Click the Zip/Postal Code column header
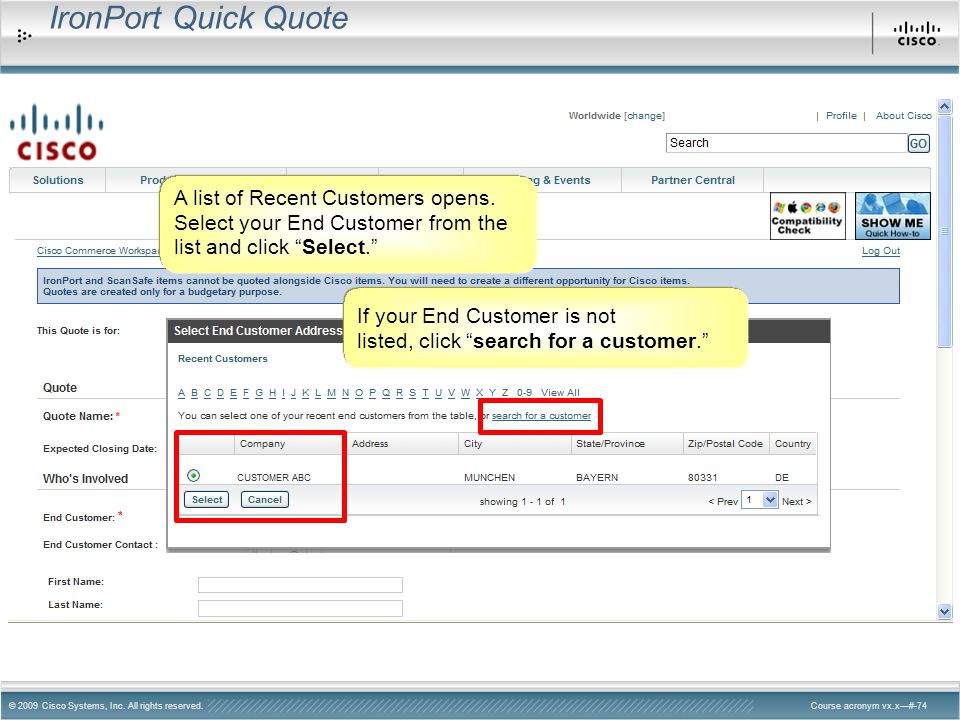The width and height of the screenshot is (960, 720). click(x=725, y=443)
